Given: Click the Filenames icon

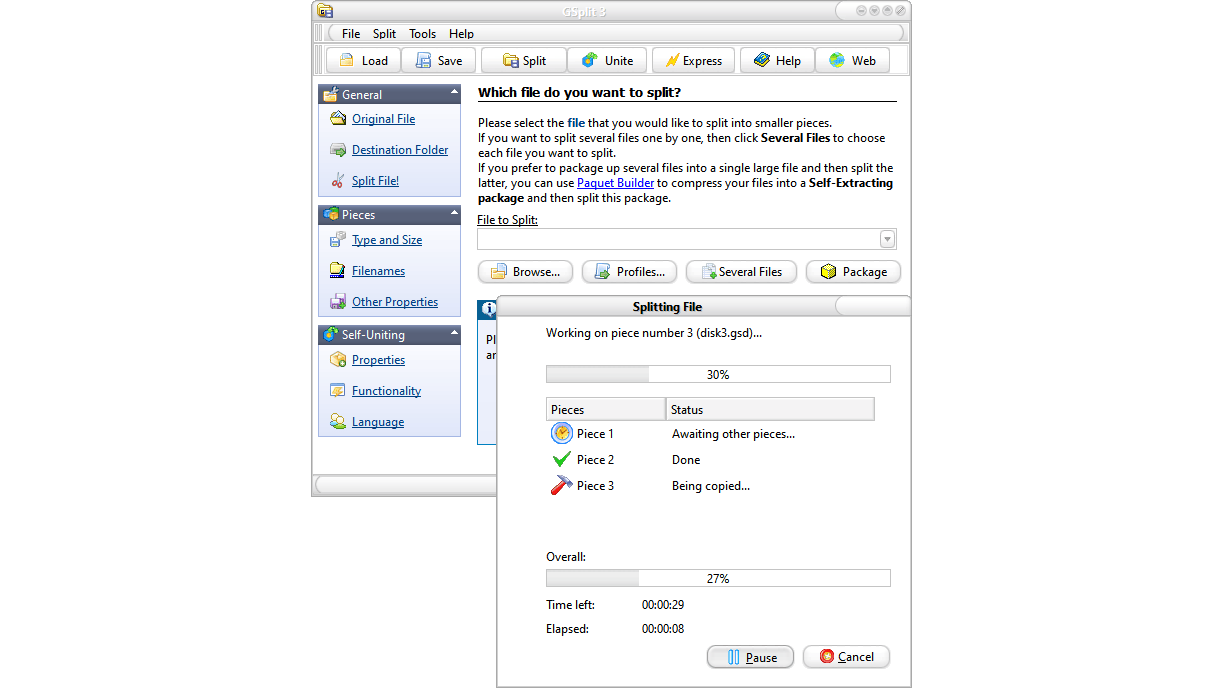Looking at the screenshot, I should (338, 271).
